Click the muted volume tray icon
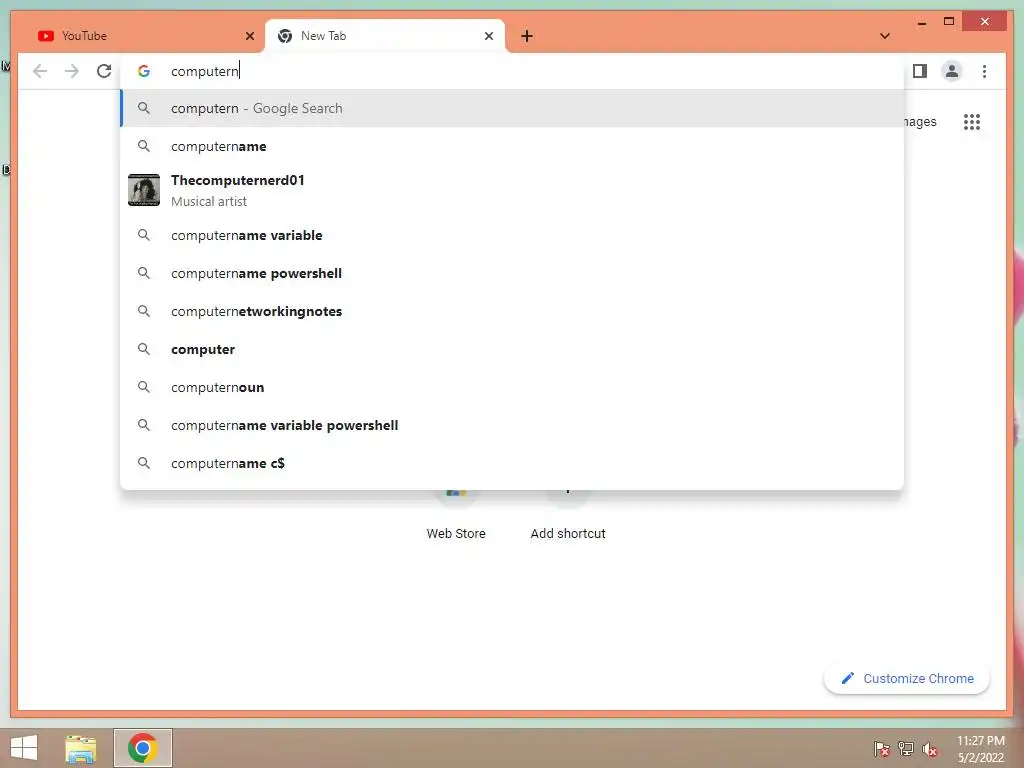Image resolution: width=1024 pixels, height=768 pixels. click(930, 749)
